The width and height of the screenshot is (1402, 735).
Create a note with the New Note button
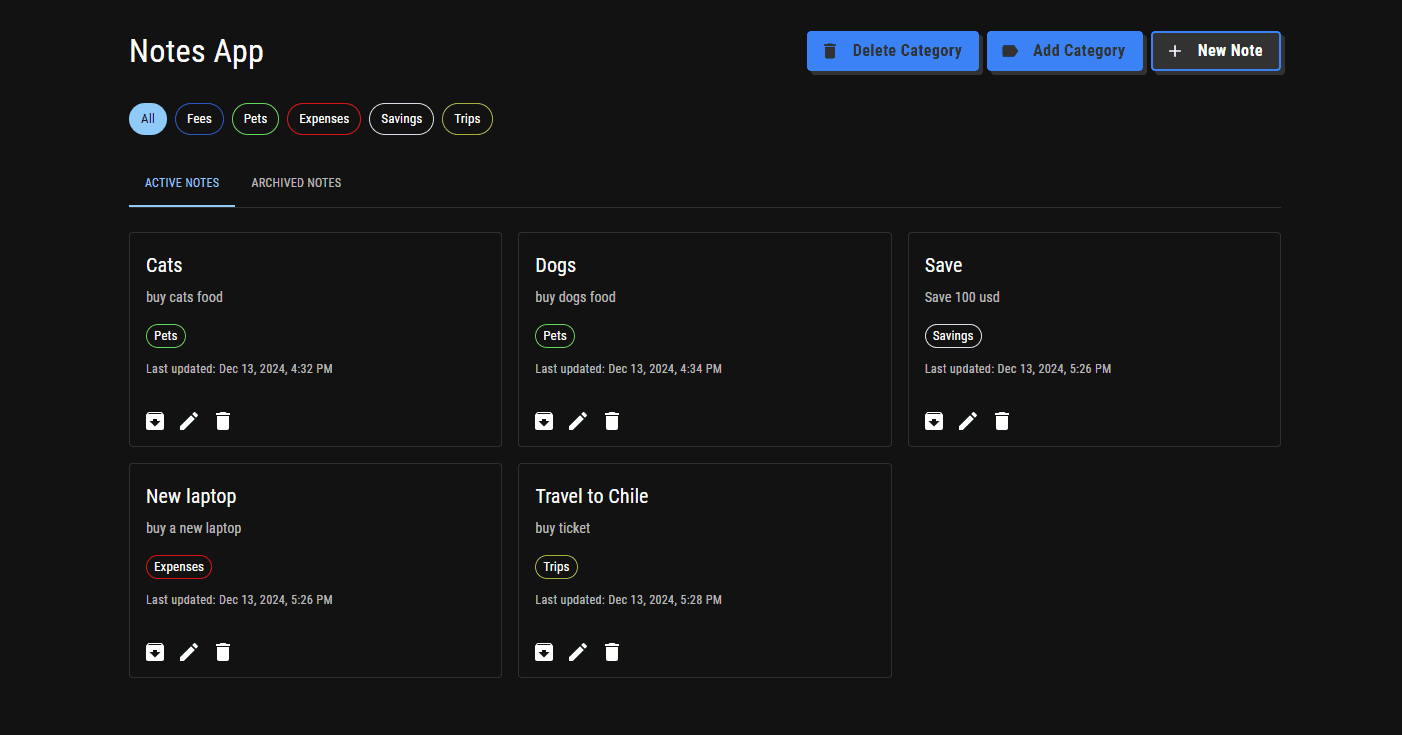pyautogui.click(x=1216, y=51)
